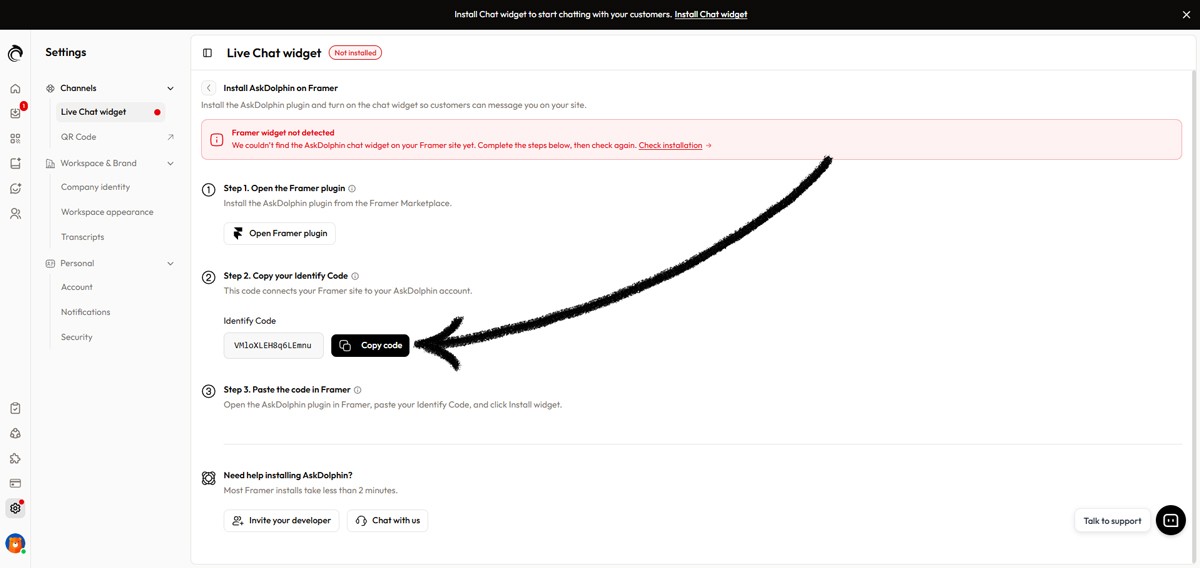Click the Install Chat widget link in the banner
The width and height of the screenshot is (1200, 568).
pos(711,15)
